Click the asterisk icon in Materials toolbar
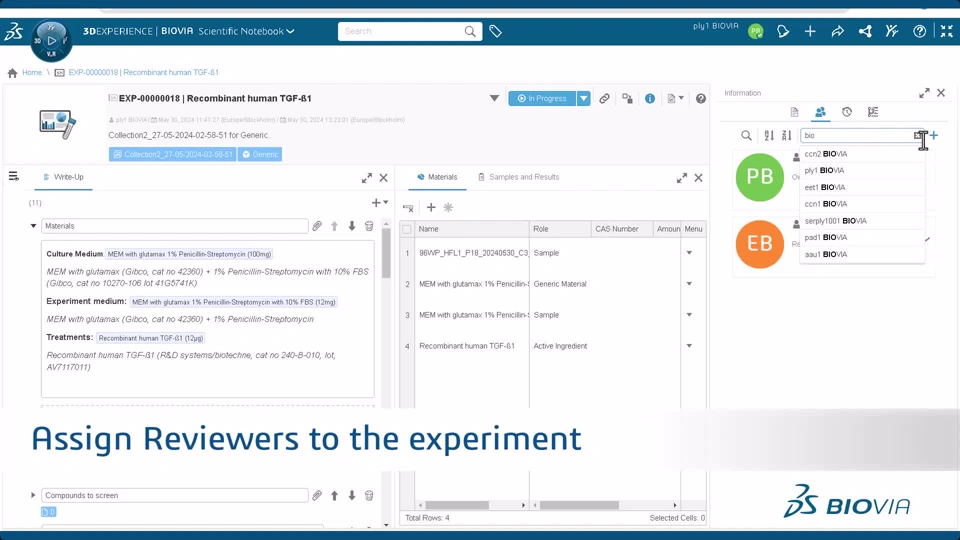The image size is (960, 540). click(448, 208)
